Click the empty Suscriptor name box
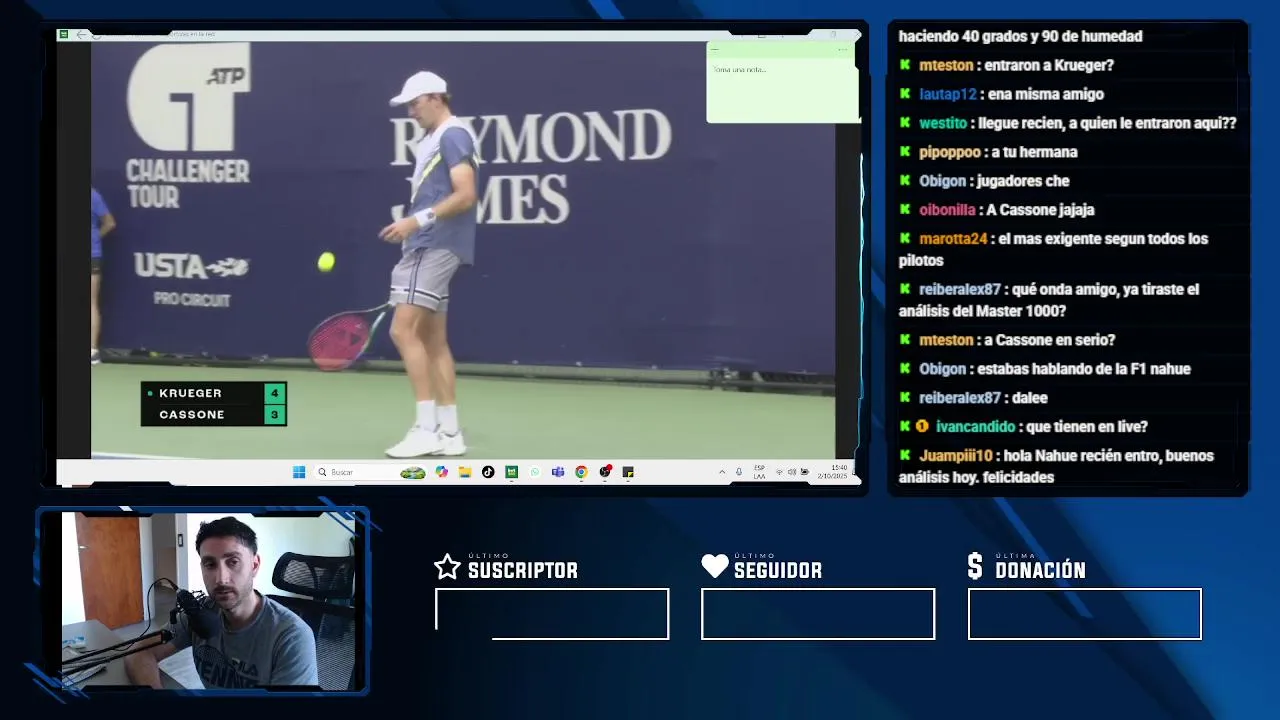The height and width of the screenshot is (720, 1280). coord(552,614)
